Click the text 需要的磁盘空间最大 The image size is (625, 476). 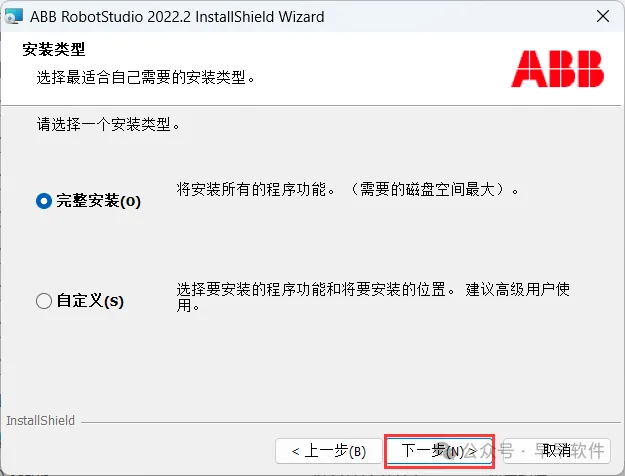click(428, 189)
